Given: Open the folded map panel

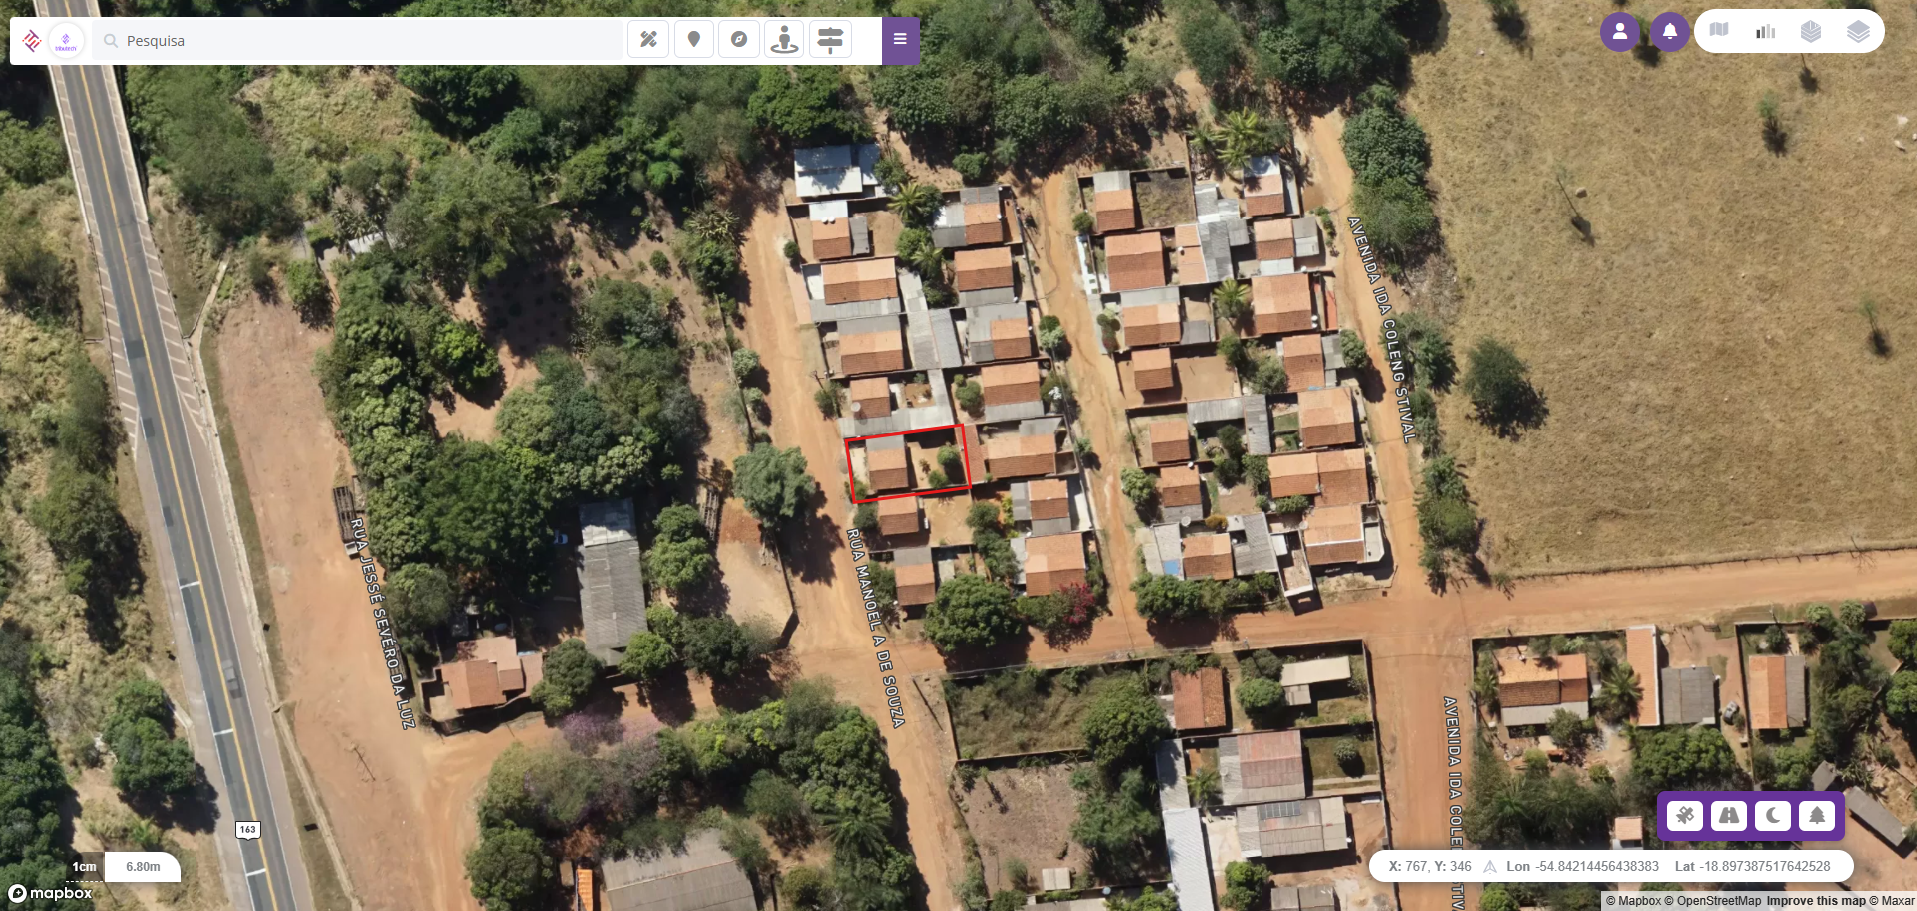Looking at the screenshot, I should coord(1719,31).
